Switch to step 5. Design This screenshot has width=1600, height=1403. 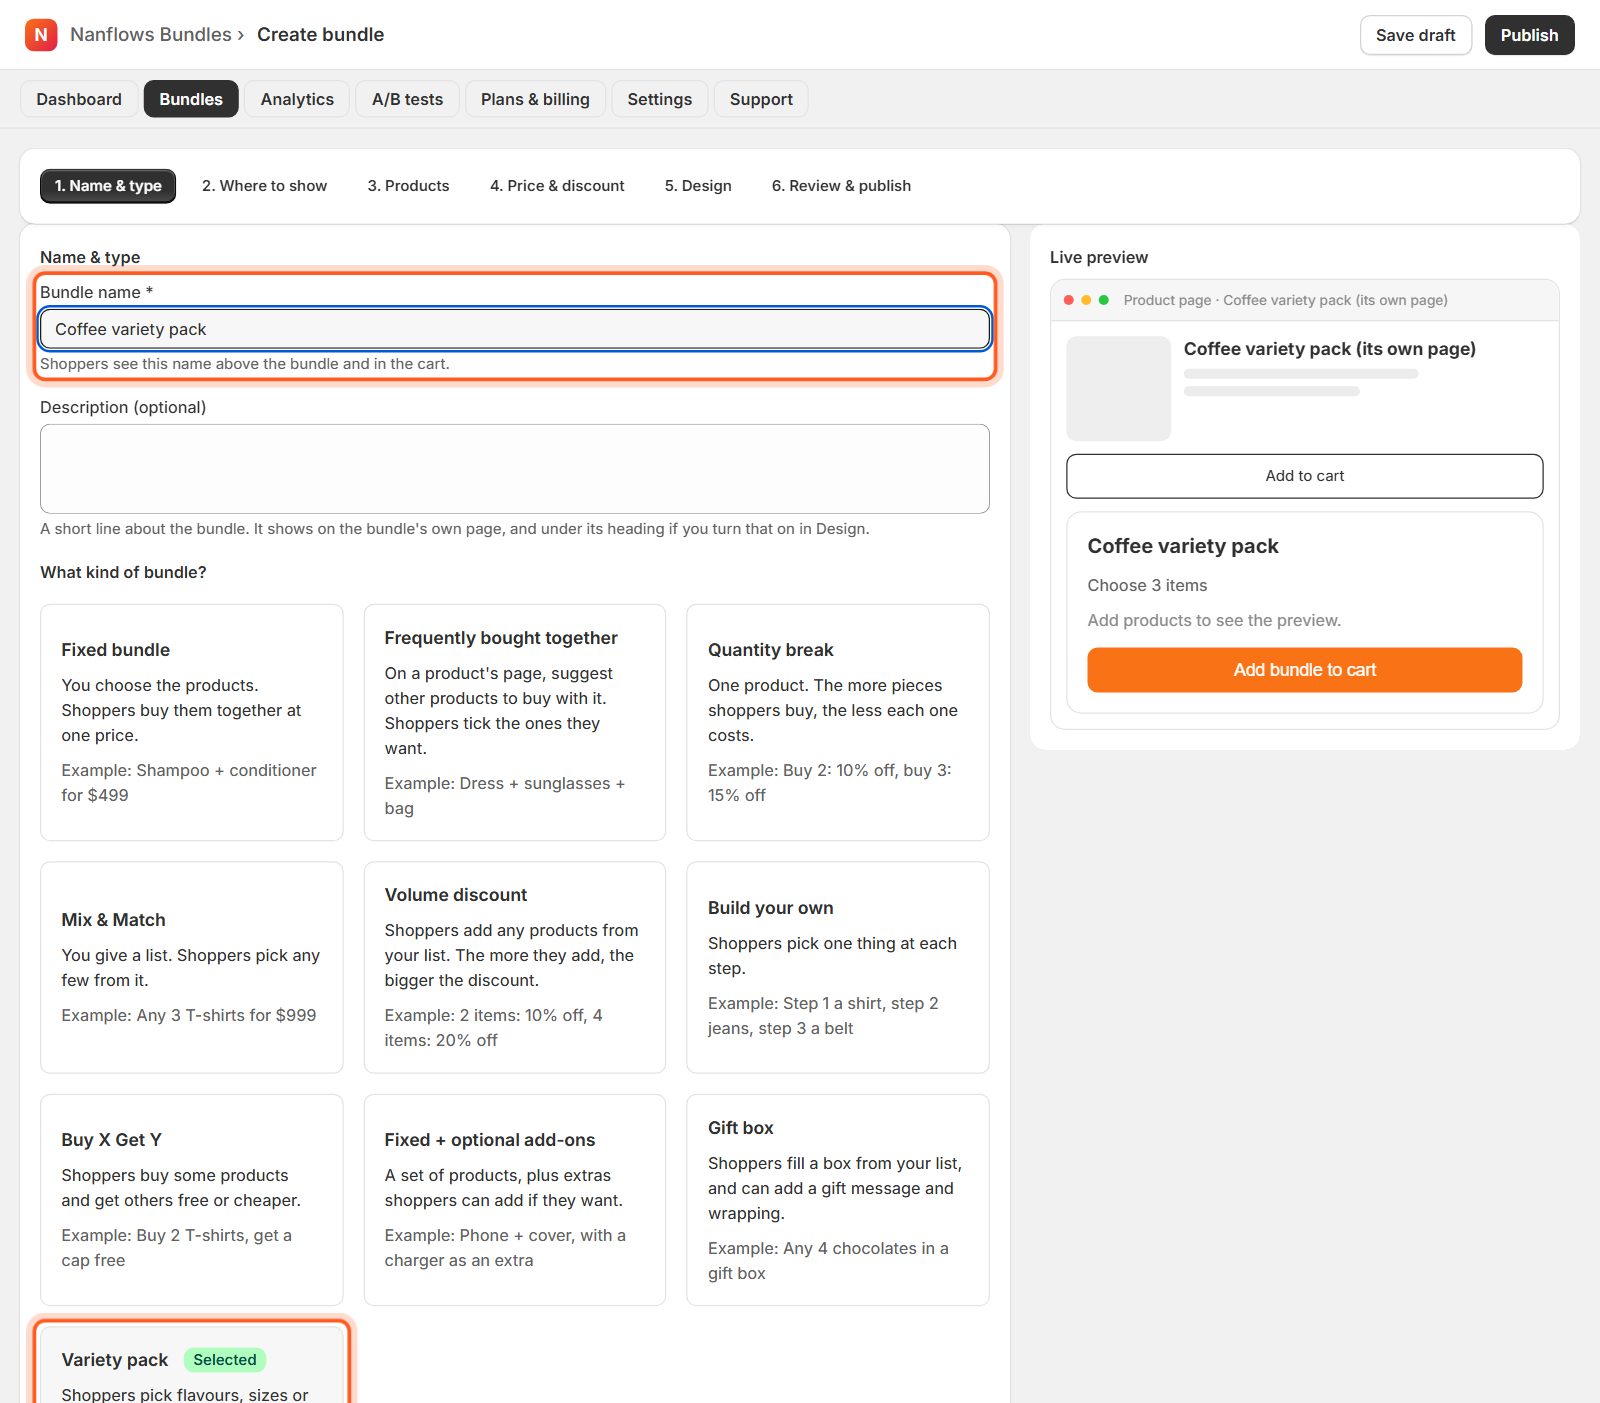[698, 186]
